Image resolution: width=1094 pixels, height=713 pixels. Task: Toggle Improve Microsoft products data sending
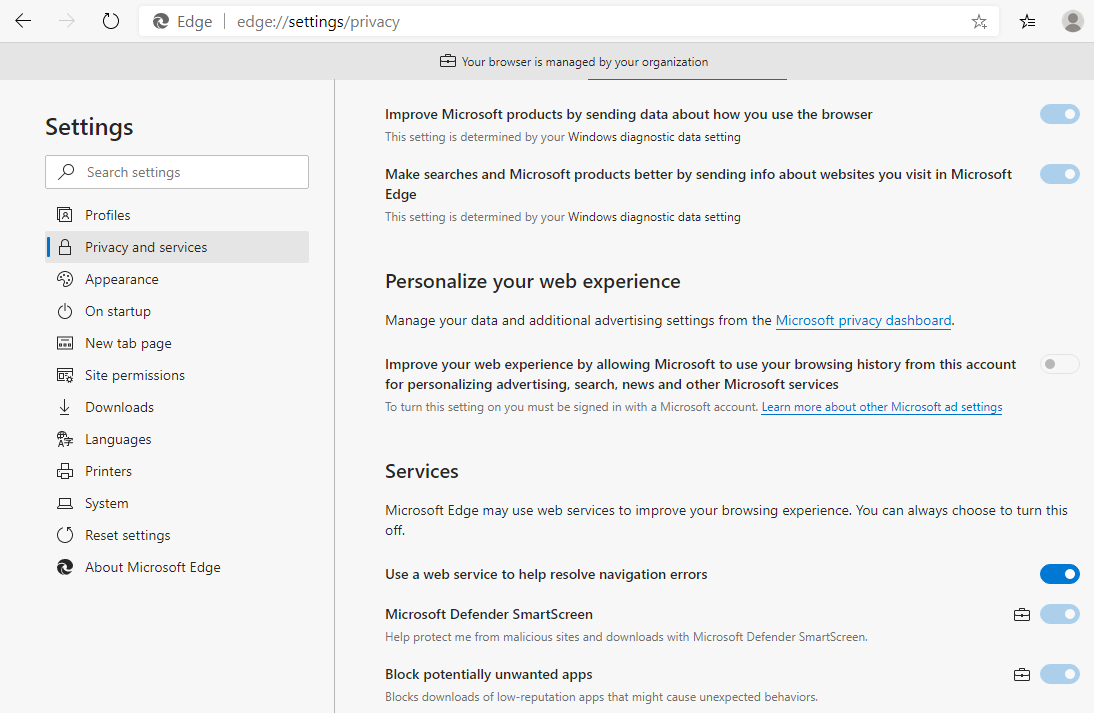point(1060,114)
